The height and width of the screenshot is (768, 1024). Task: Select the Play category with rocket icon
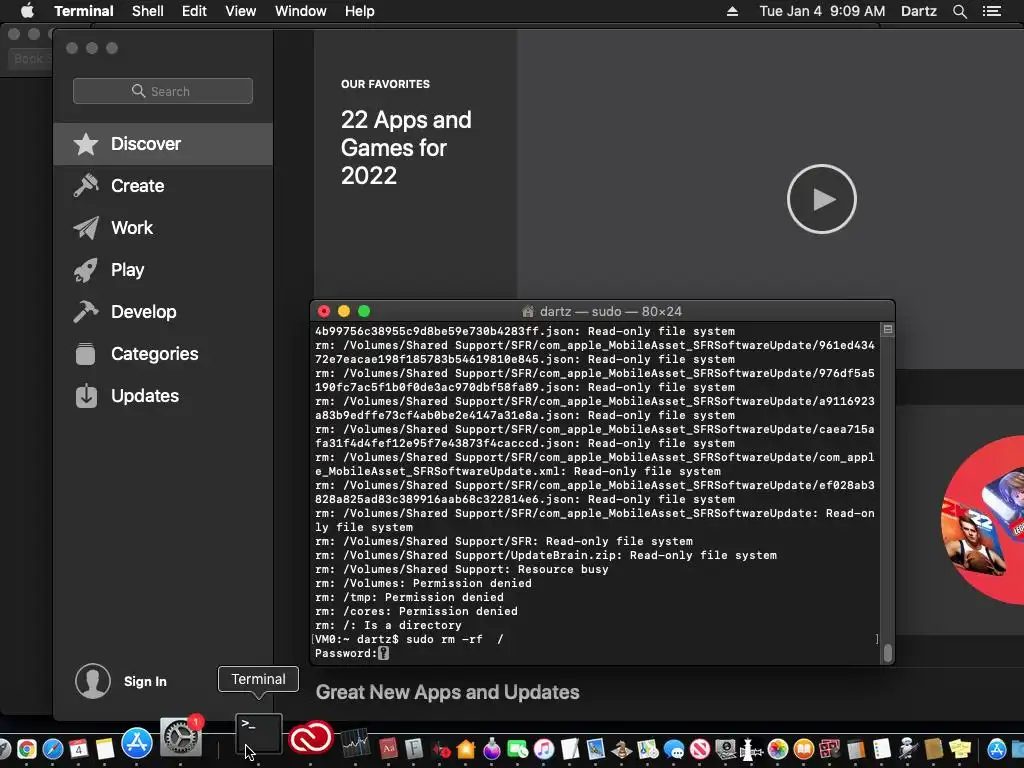click(163, 270)
